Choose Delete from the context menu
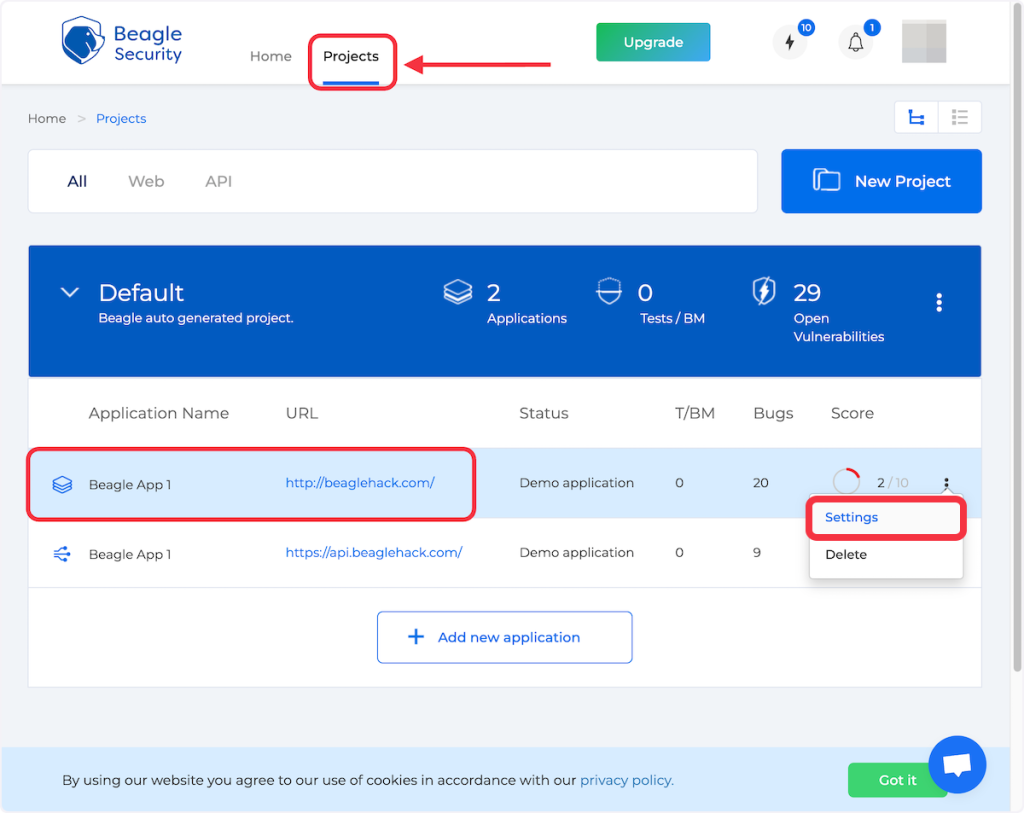 tap(846, 555)
